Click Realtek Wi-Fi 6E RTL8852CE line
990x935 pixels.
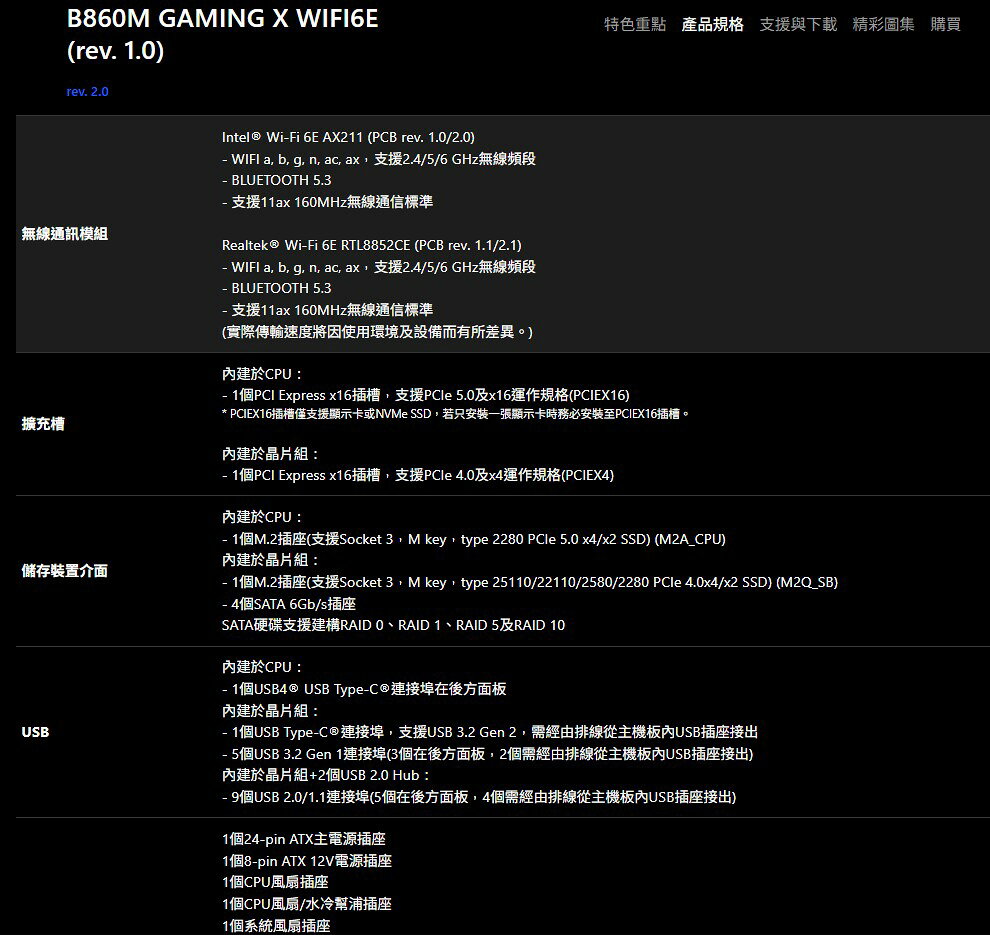(x=371, y=245)
